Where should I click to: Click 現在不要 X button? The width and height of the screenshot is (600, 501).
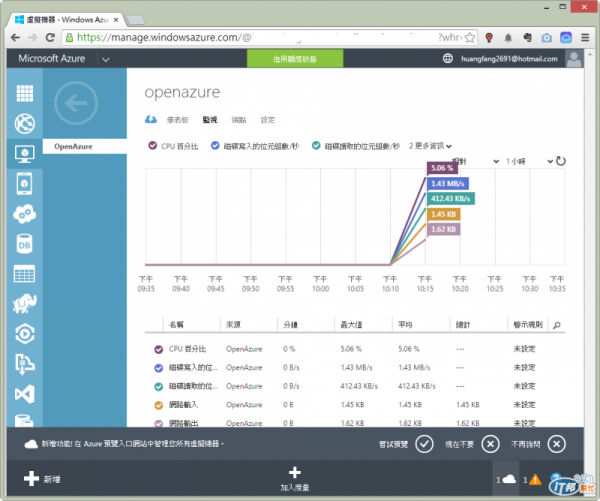(491, 444)
